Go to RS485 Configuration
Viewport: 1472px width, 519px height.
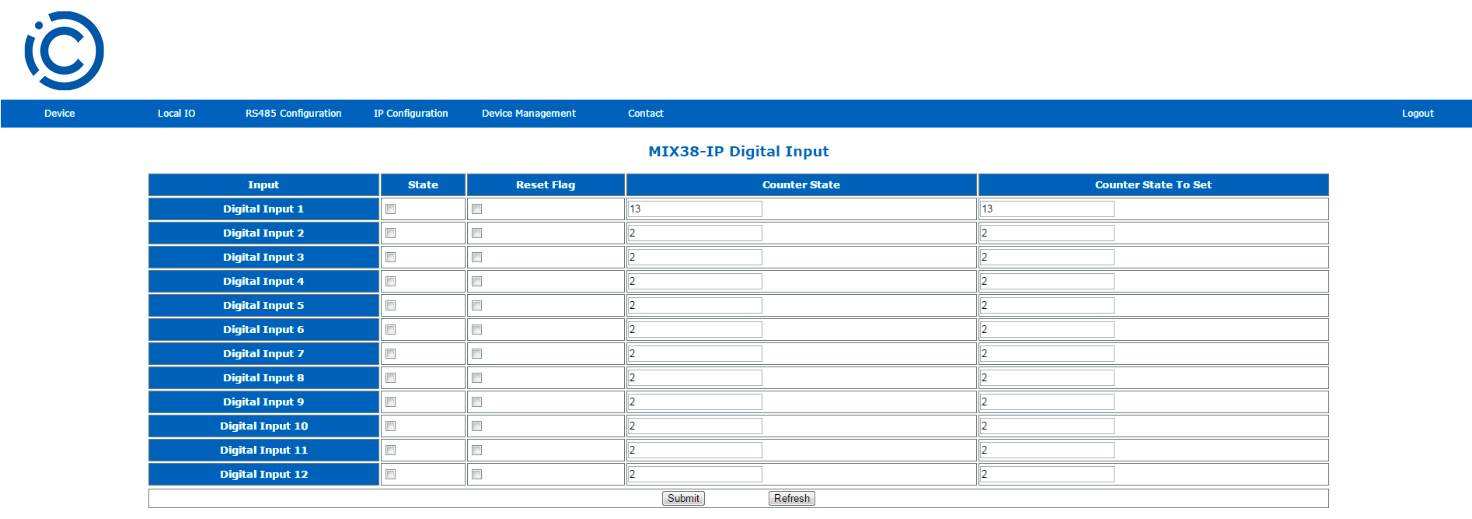pyautogui.click(x=293, y=114)
